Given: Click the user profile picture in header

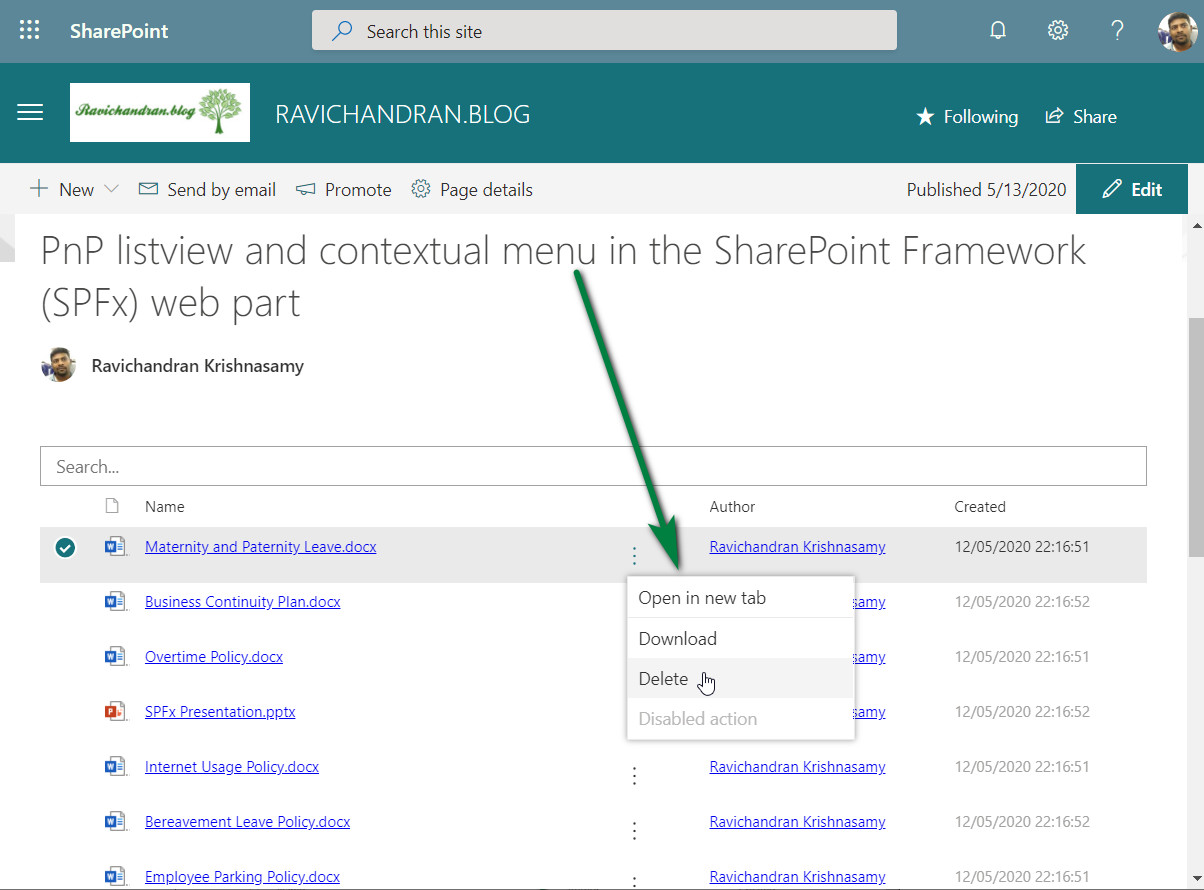Looking at the screenshot, I should coord(1177,32).
